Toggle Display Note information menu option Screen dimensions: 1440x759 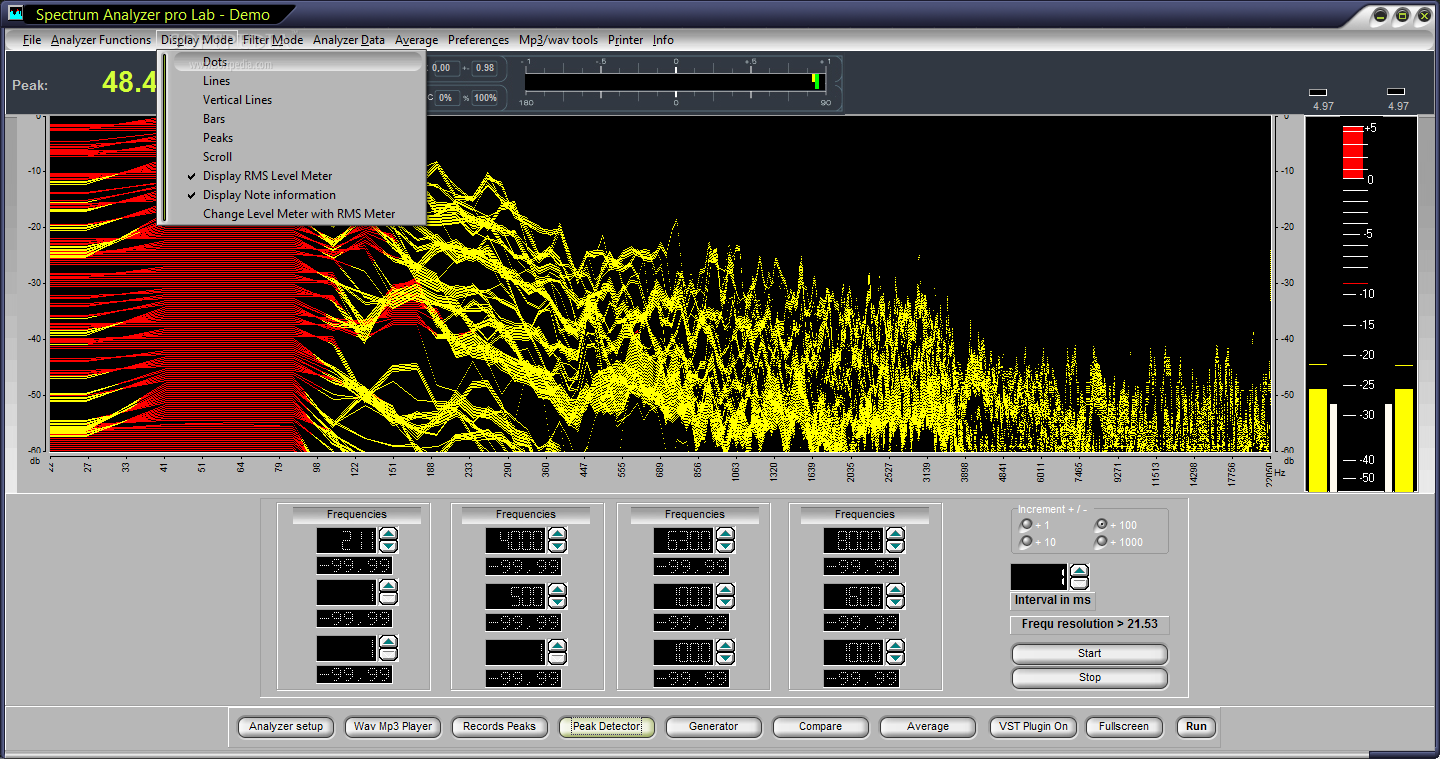click(297, 195)
